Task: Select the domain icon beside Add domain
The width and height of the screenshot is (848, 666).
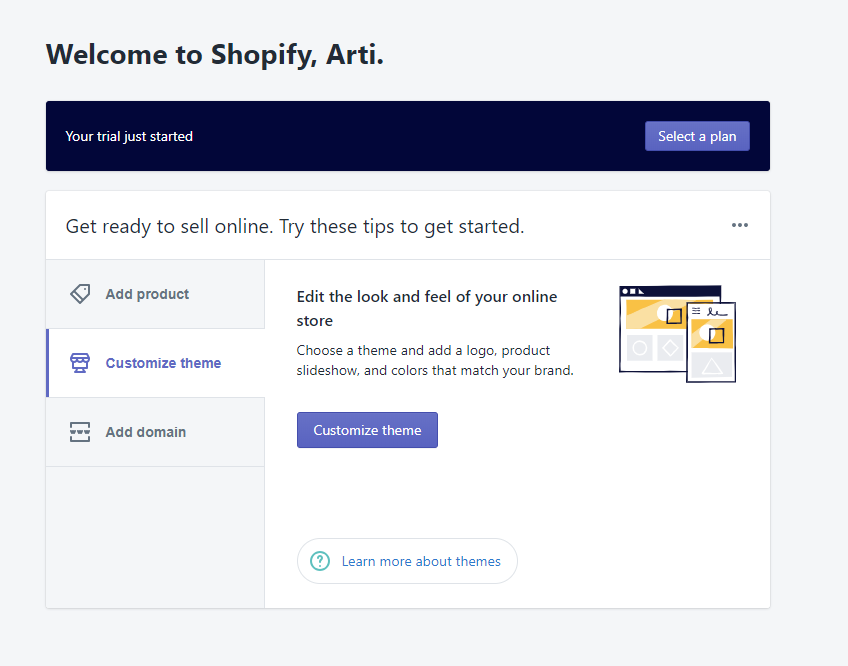Action: (x=80, y=432)
